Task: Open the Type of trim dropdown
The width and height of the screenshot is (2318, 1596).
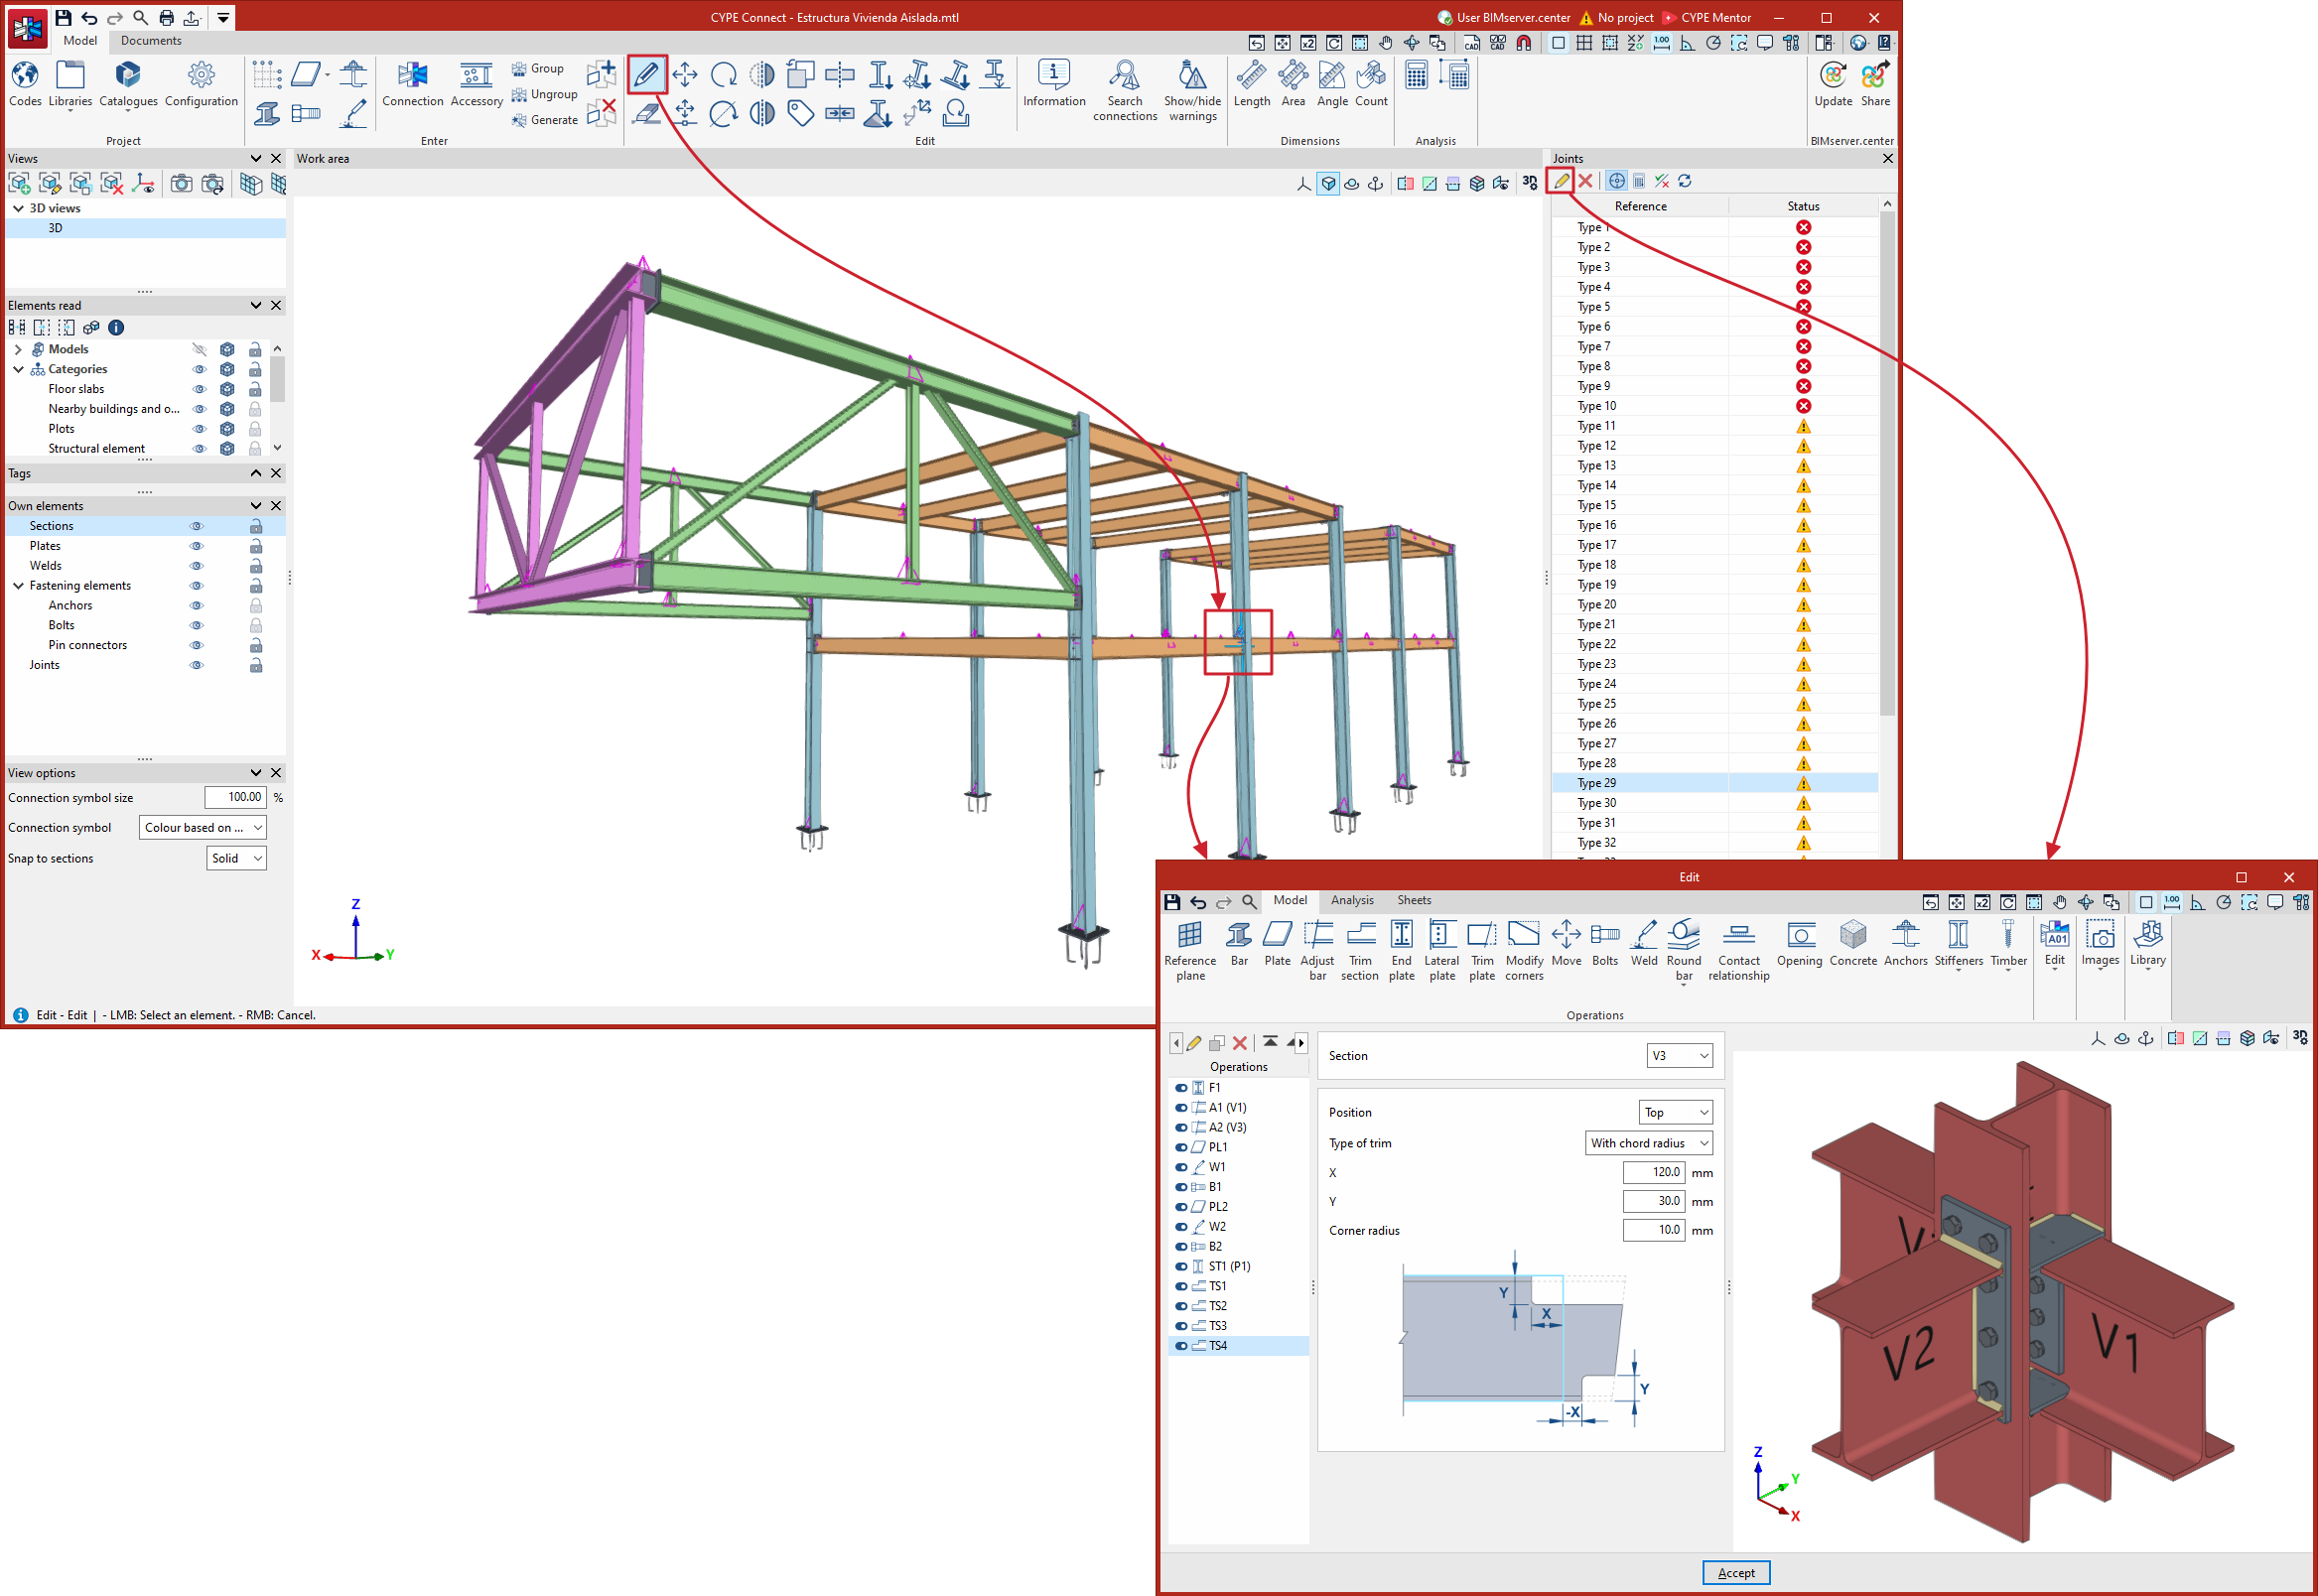Action: pos(1650,1143)
